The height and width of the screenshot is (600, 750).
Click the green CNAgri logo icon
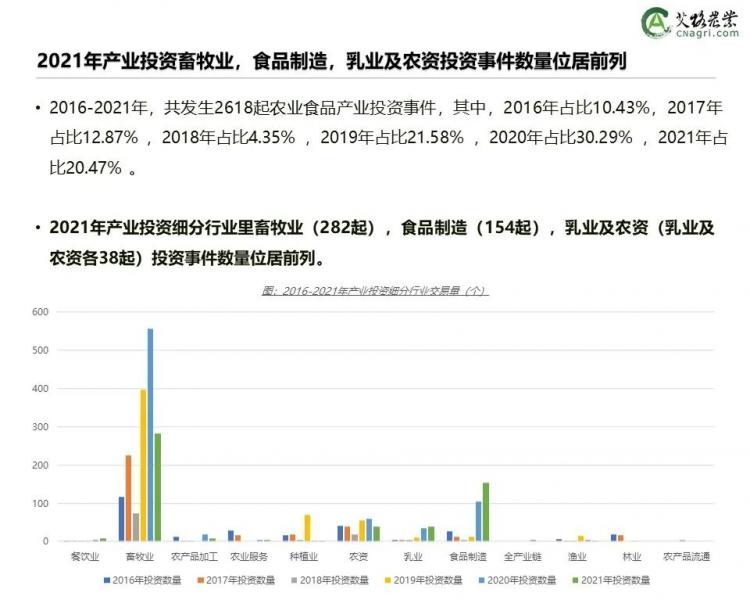pyautogui.click(x=655, y=23)
